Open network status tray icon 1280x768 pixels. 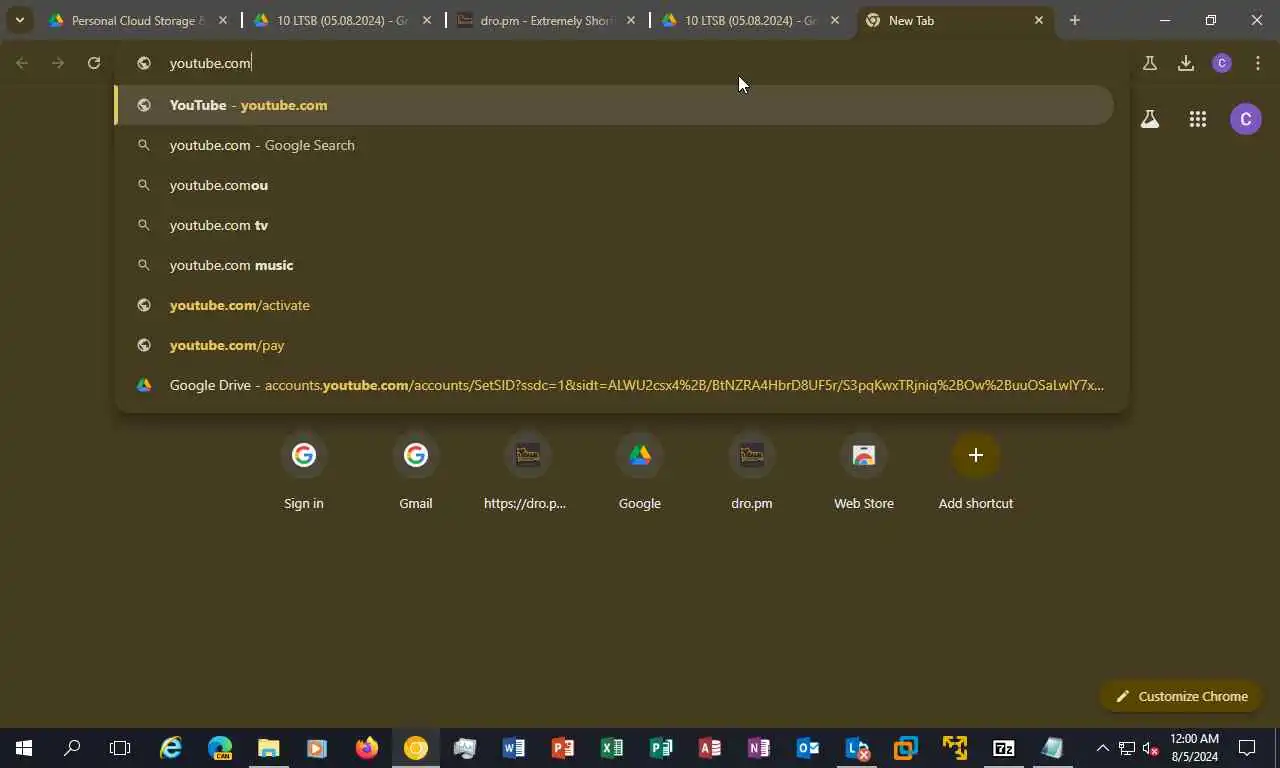1127,748
